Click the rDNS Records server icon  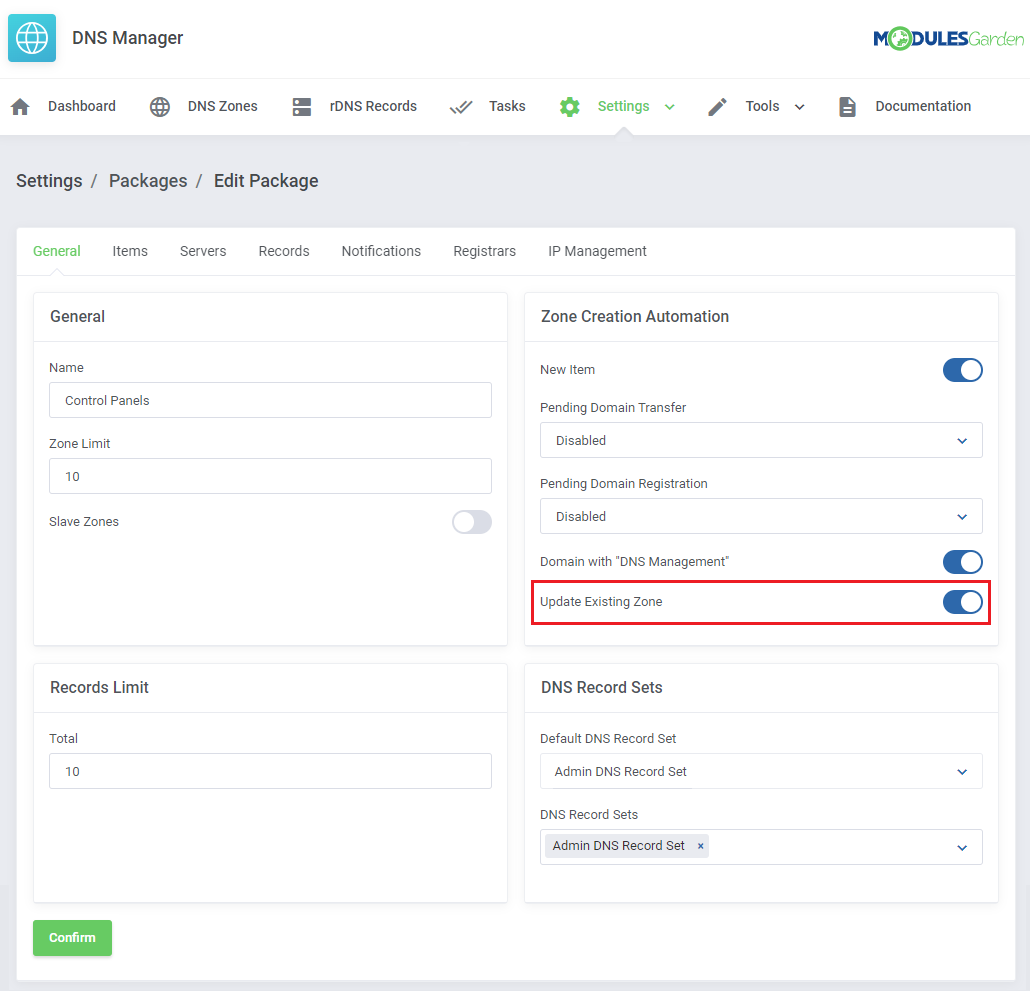pyautogui.click(x=302, y=106)
